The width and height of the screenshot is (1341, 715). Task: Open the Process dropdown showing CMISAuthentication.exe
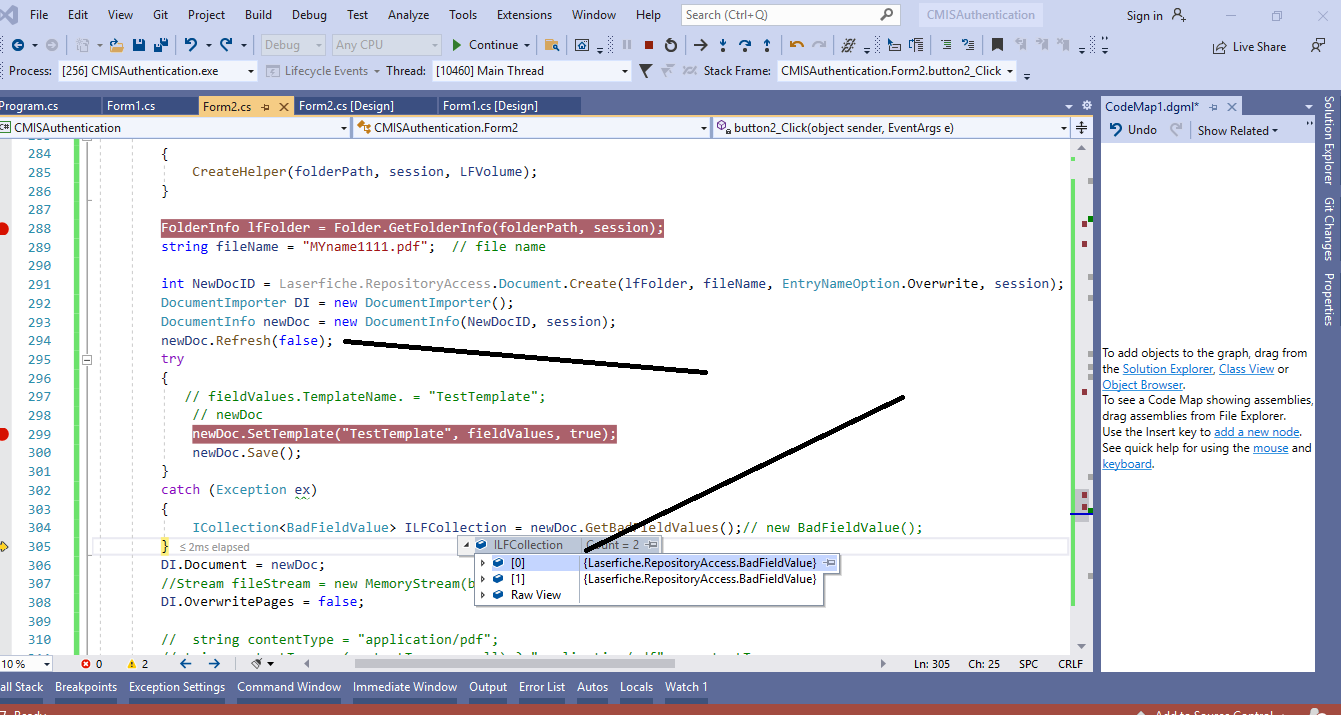[250, 71]
